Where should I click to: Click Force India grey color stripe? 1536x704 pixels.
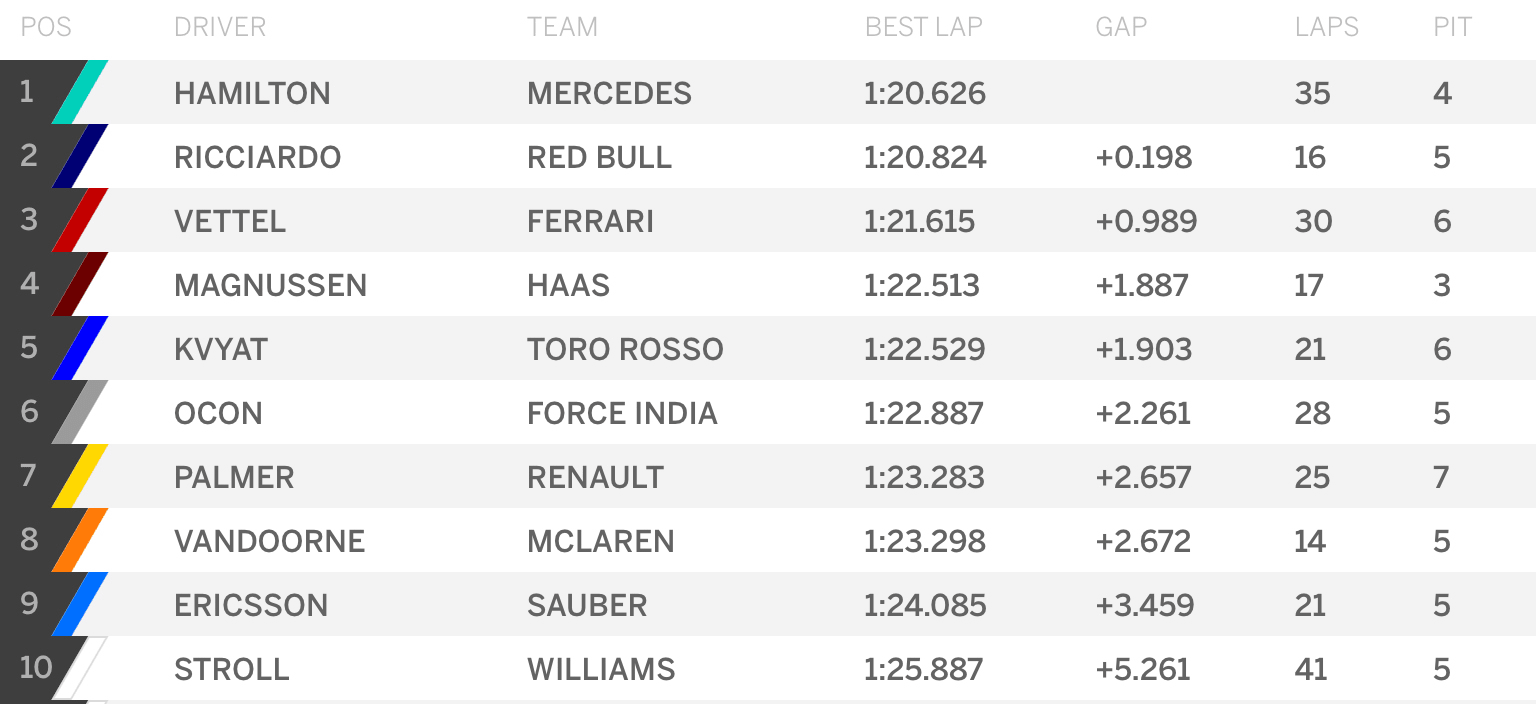(x=80, y=412)
